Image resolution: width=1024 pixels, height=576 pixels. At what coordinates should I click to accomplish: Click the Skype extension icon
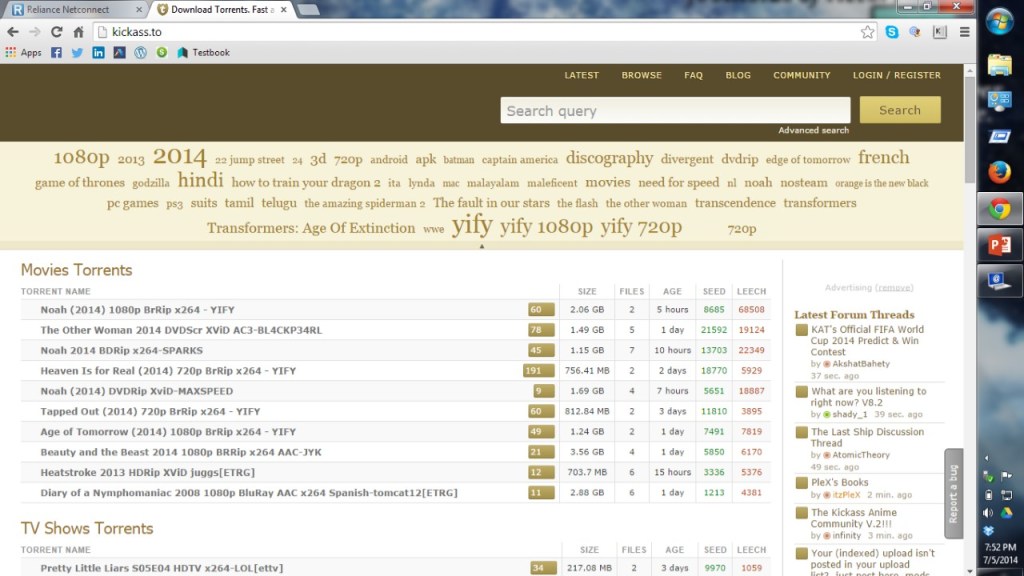891,32
